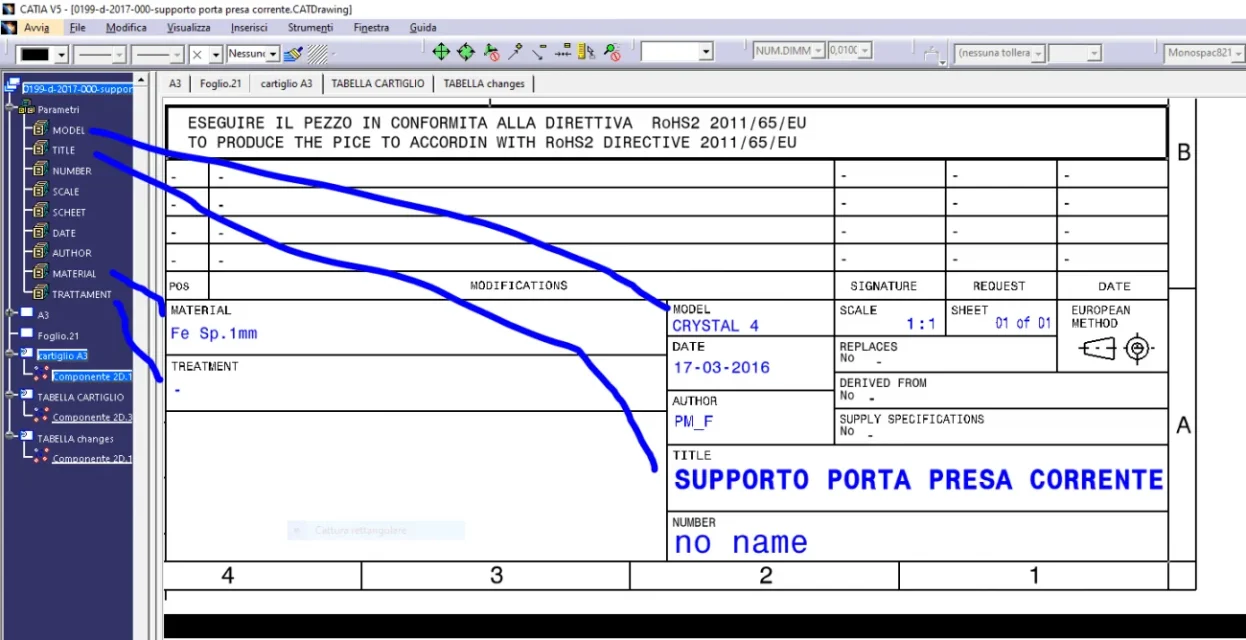Select MATERIAL parameter in tree
Image resolution: width=1246 pixels, height=640 pixels.
74,273
